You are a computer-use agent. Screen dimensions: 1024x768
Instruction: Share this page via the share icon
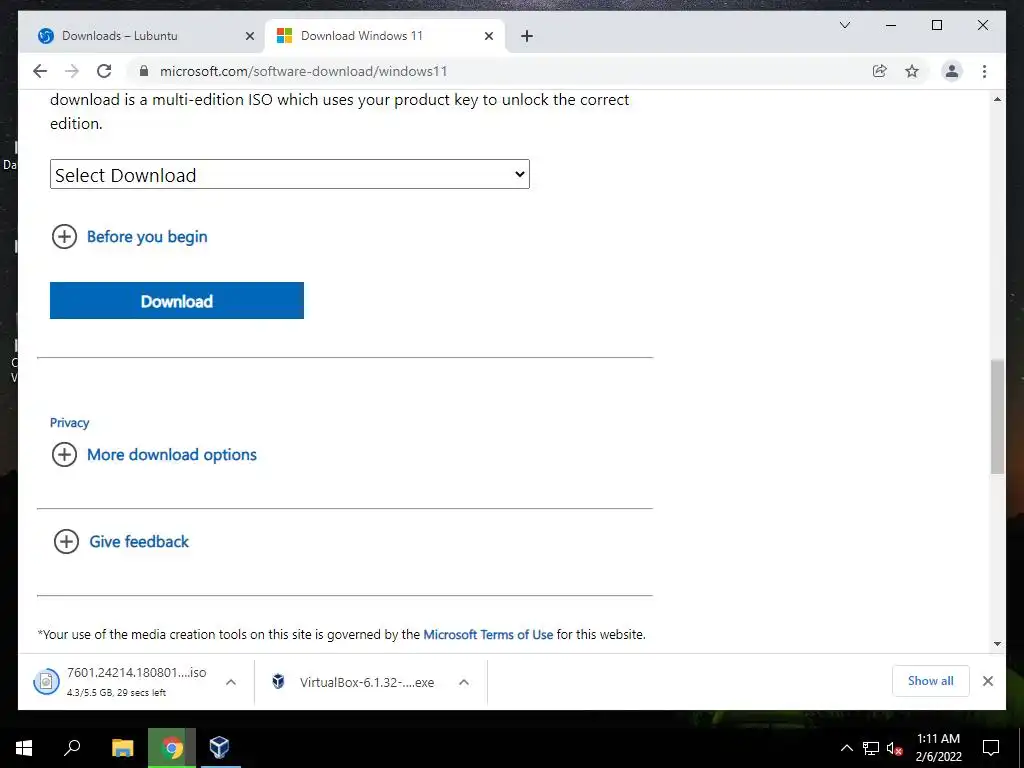[880, 71]
